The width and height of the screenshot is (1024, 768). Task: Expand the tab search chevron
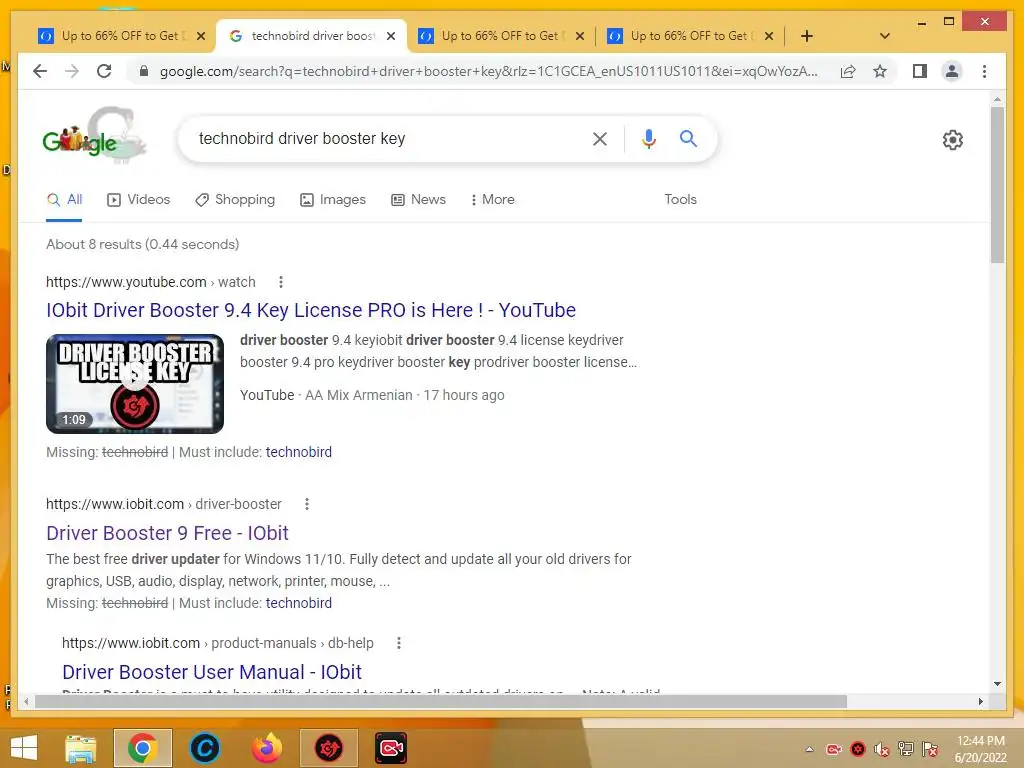(885, 36)
